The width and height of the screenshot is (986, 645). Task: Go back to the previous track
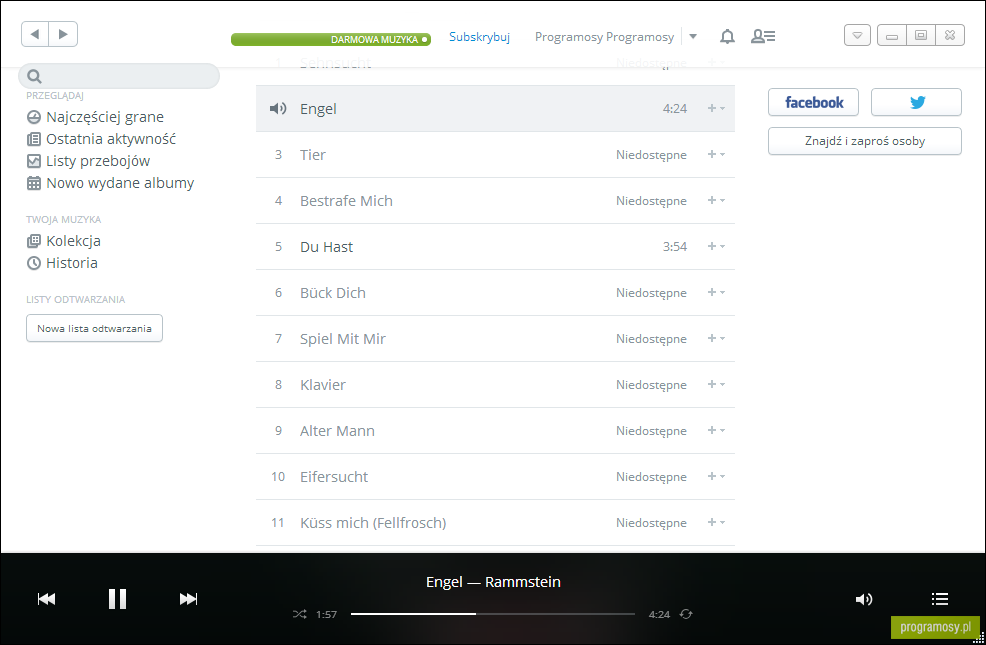pos(47,599)
